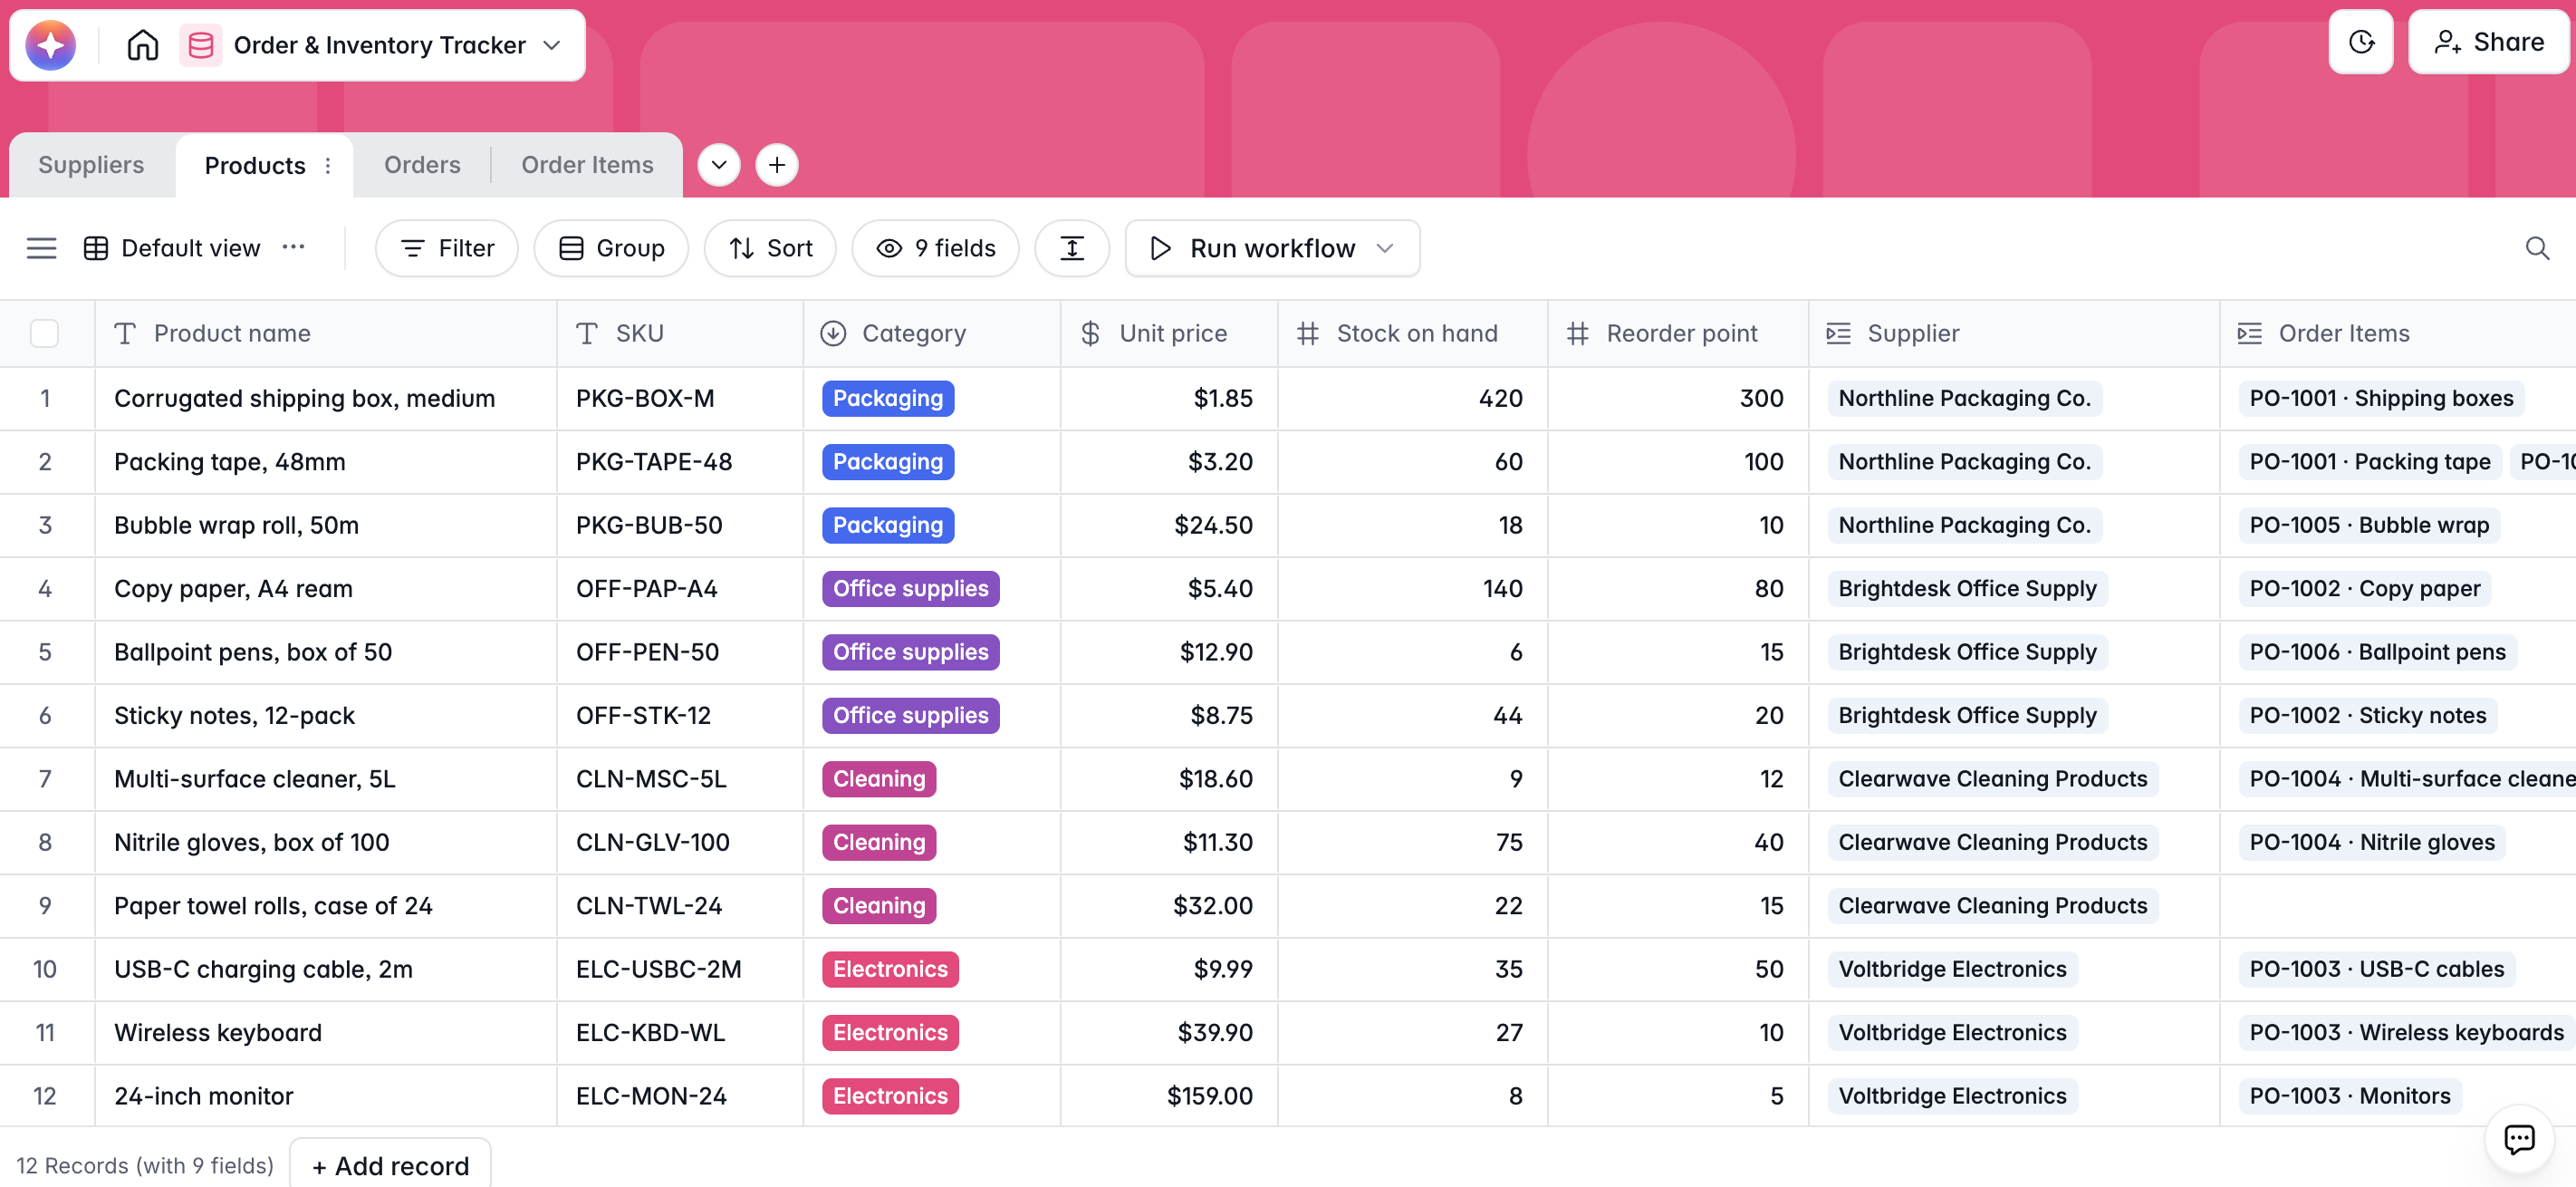Add a new table with plus icon
This screenshot has height=1187, width=2576.
[x=777, y=165]
